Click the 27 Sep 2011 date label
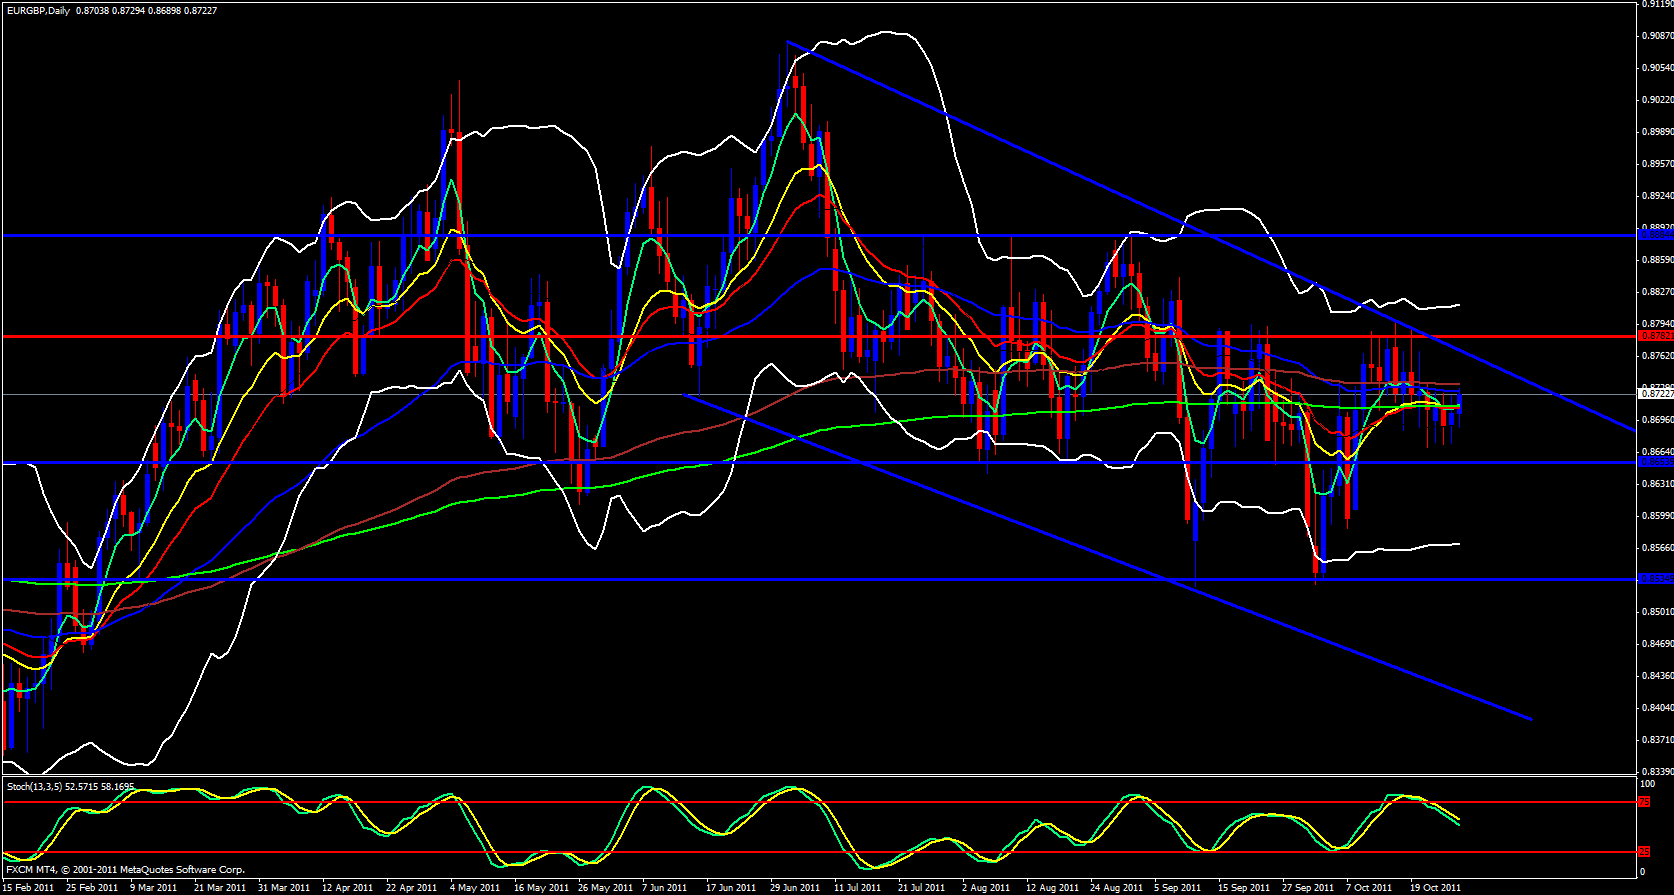The height and width of the screenshot is (895, 1674). (1308, 887)
